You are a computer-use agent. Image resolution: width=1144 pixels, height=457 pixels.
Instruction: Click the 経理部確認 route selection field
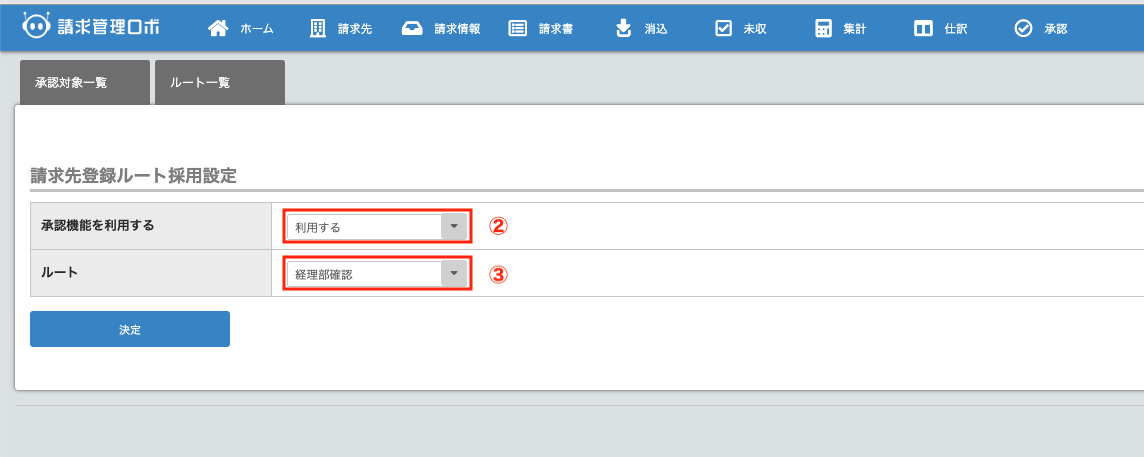364,273
